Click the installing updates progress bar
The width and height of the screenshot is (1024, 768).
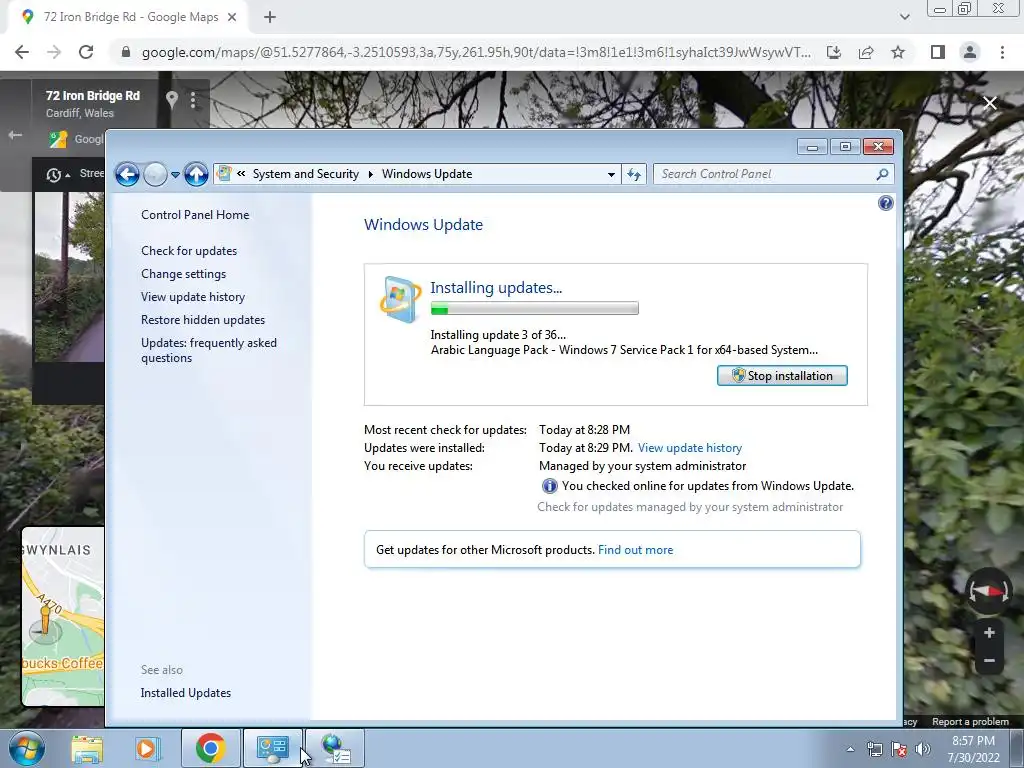(534, 308)
